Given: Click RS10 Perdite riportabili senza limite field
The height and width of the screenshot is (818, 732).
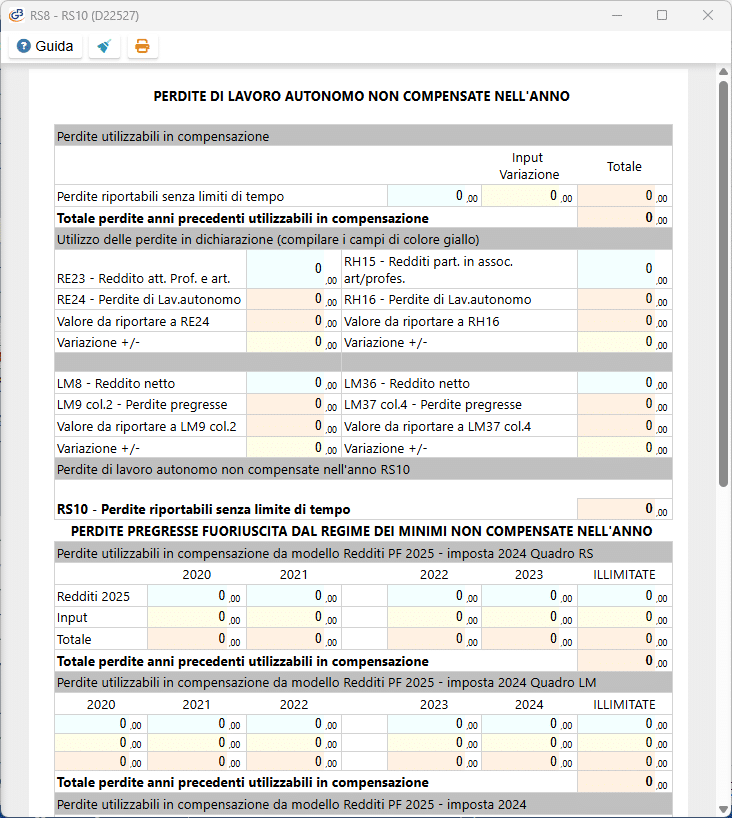Looking at the screenshot, I should 625,509.
